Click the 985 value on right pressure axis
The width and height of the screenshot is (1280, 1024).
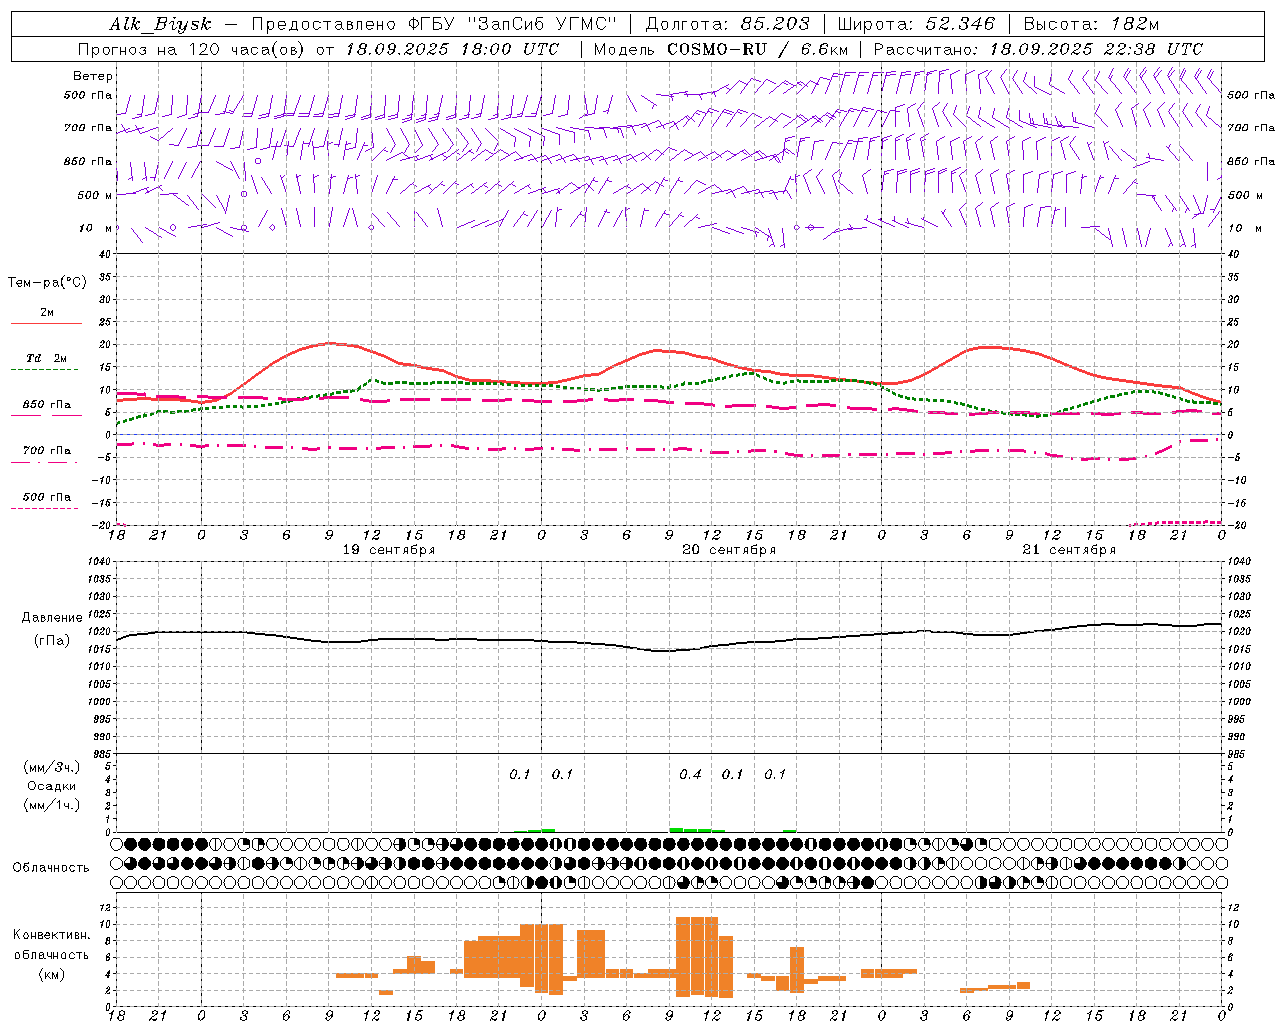(1238, 754)
